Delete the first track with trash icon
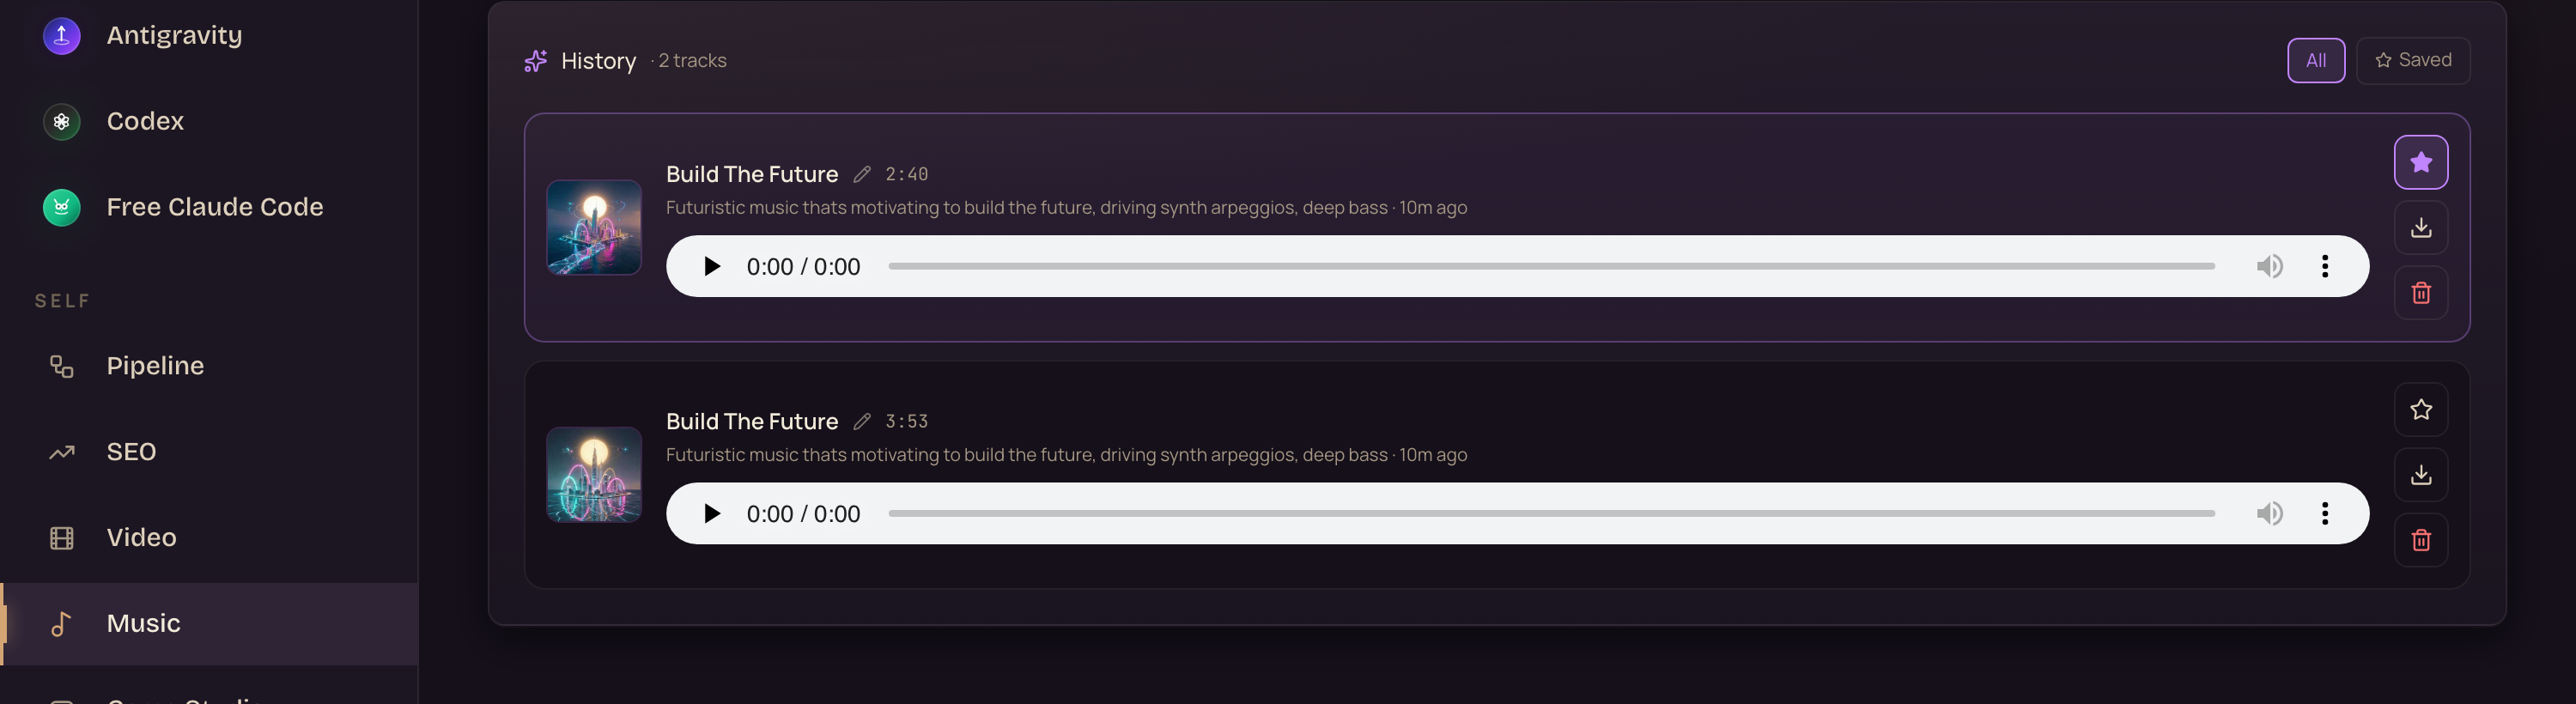The image size is (2576, 704). tap(2420, 293)
